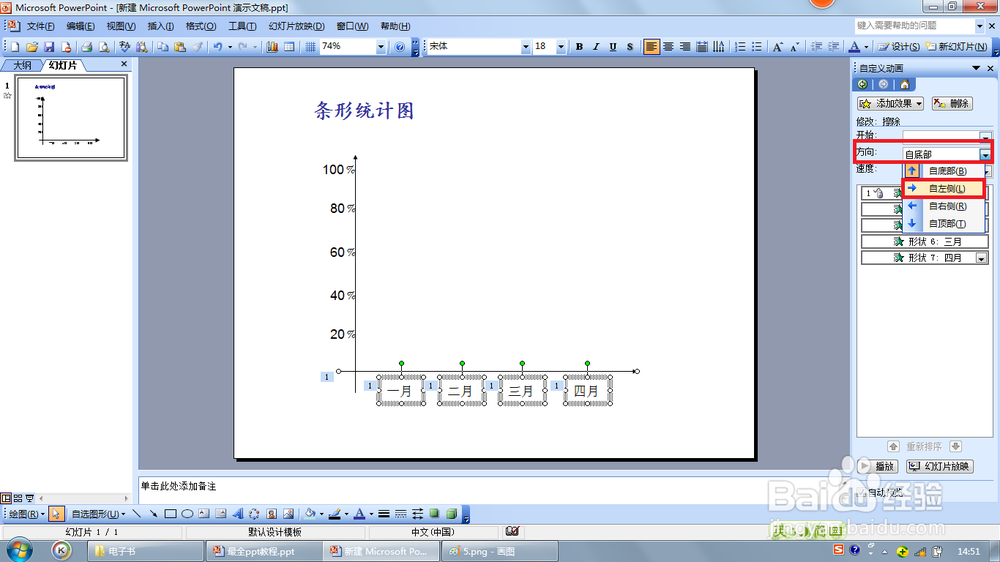Open the 添加效果 dropdown
The height and width of the screenshot is (562, 1000).
[890, 103]
